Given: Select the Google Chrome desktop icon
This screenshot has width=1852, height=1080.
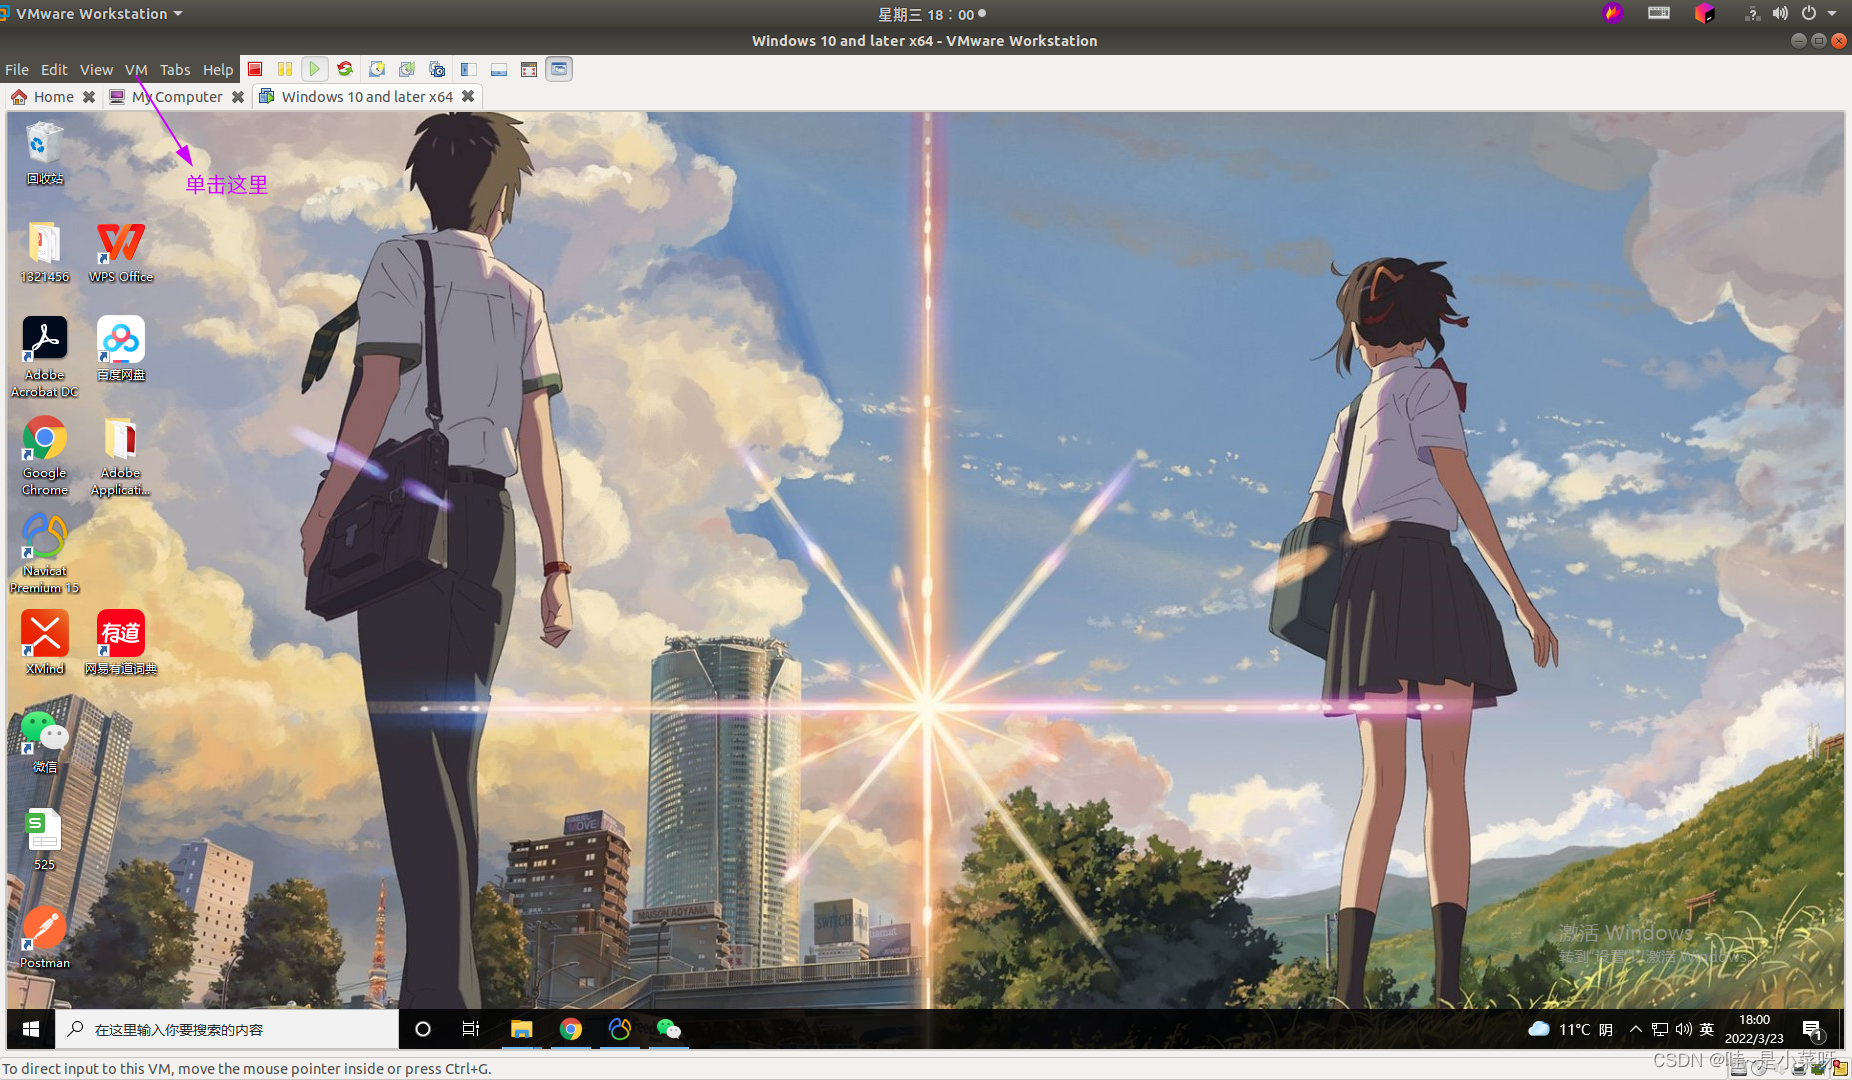Looking at the screenshot, I should [44, 455].
